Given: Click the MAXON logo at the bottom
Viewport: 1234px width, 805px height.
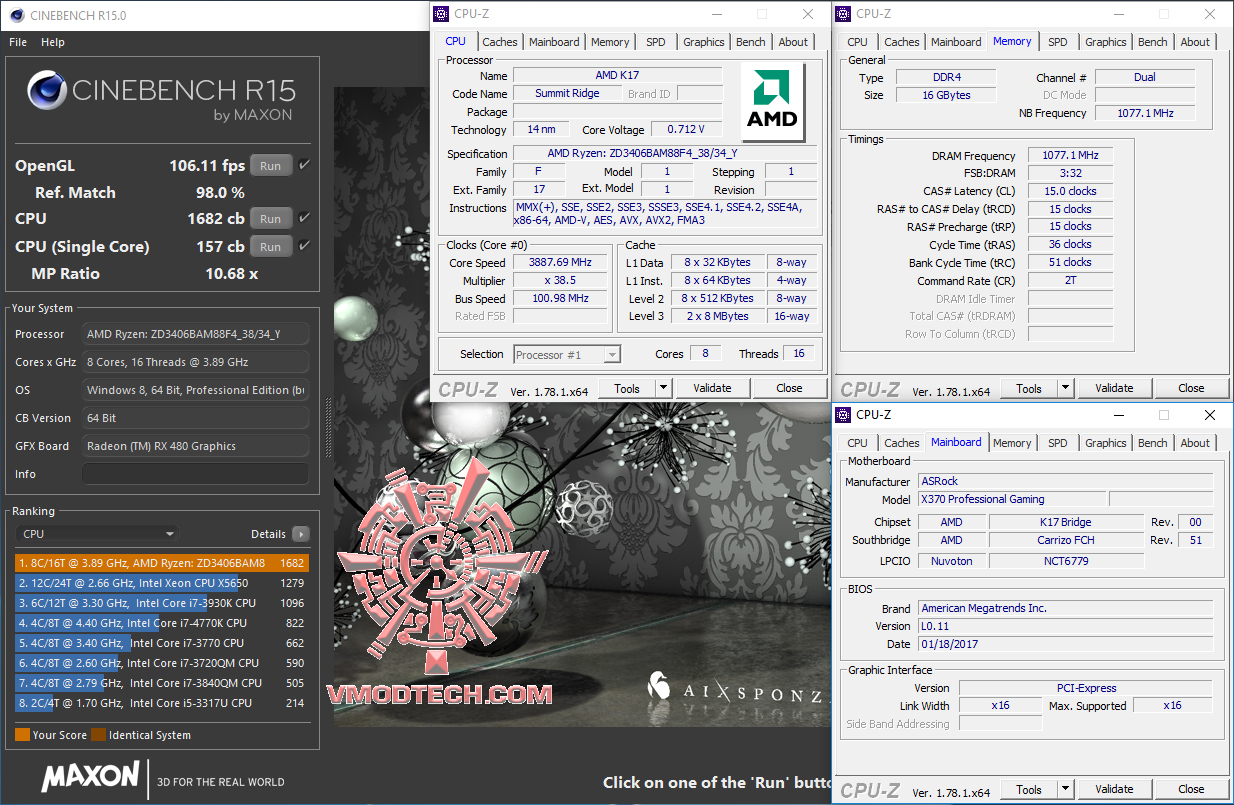Looking at the screenshot, I should (91, 776).
